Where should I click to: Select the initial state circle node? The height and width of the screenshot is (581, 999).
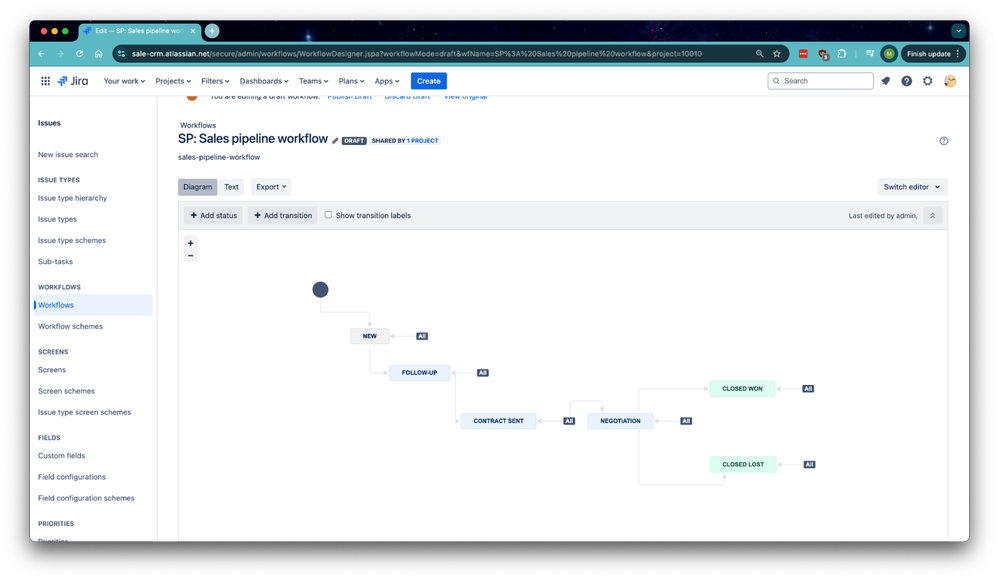coord(320,290)
